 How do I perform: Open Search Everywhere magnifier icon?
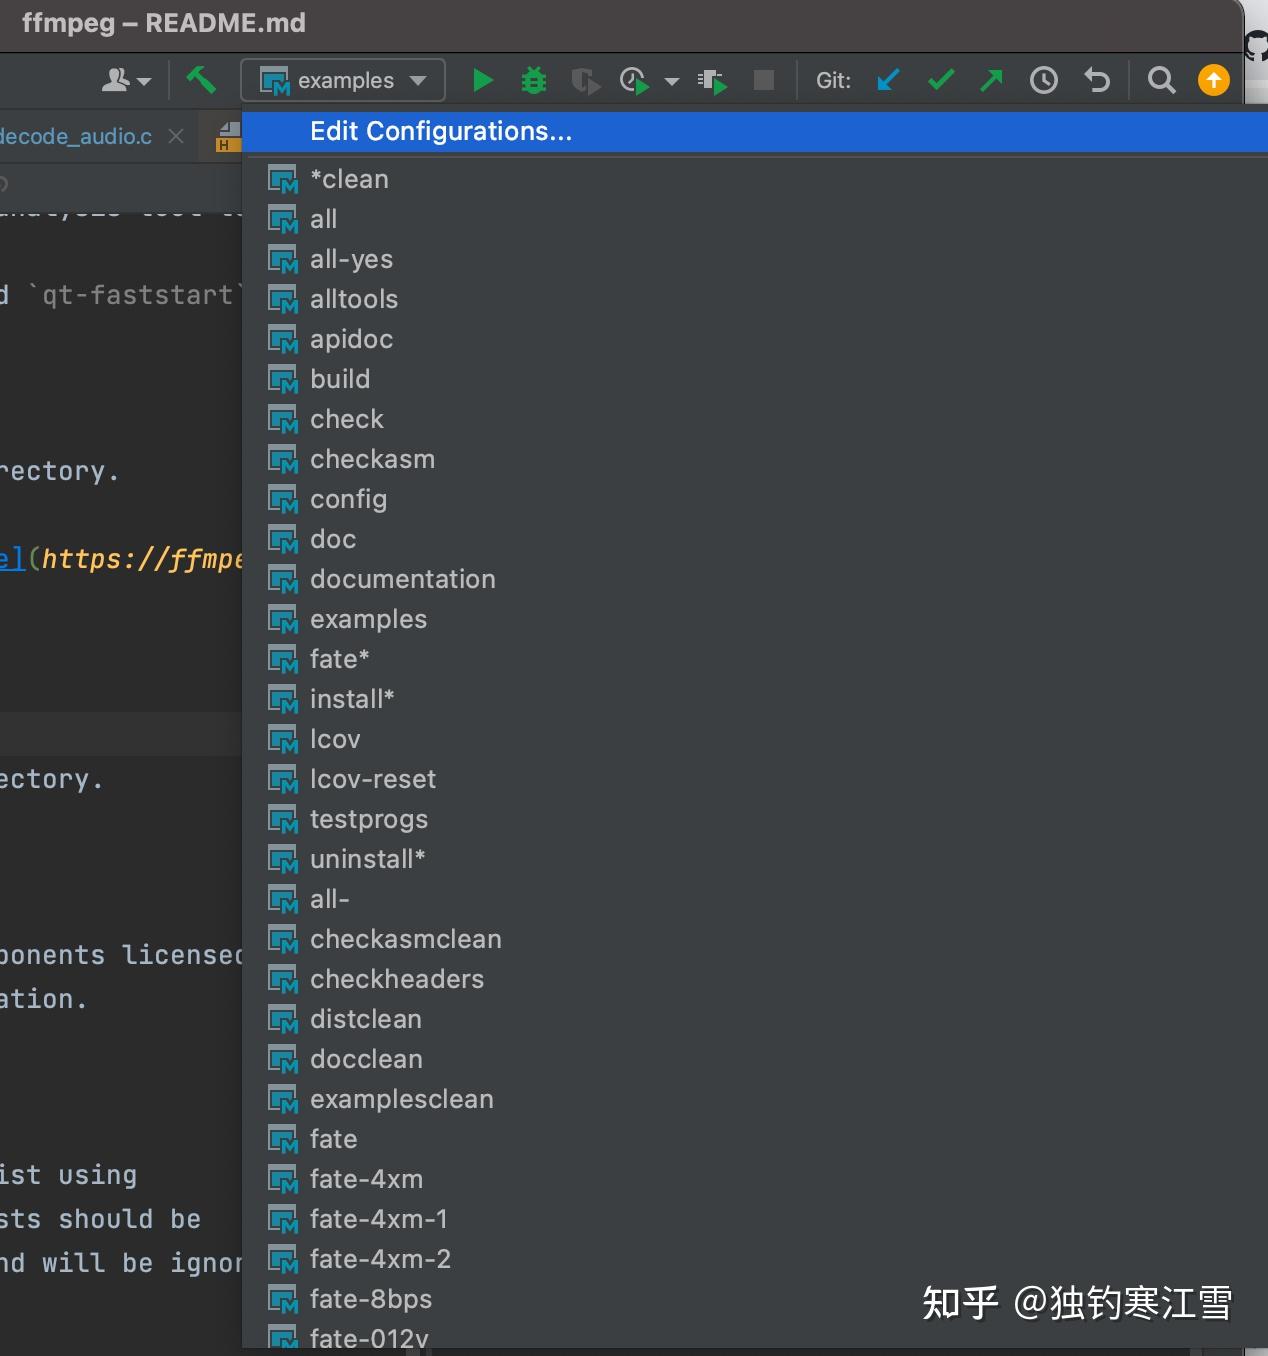(1161, 80)
